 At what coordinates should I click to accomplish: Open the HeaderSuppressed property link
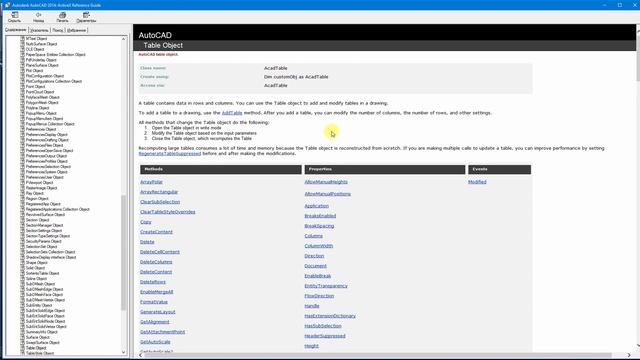325,336
